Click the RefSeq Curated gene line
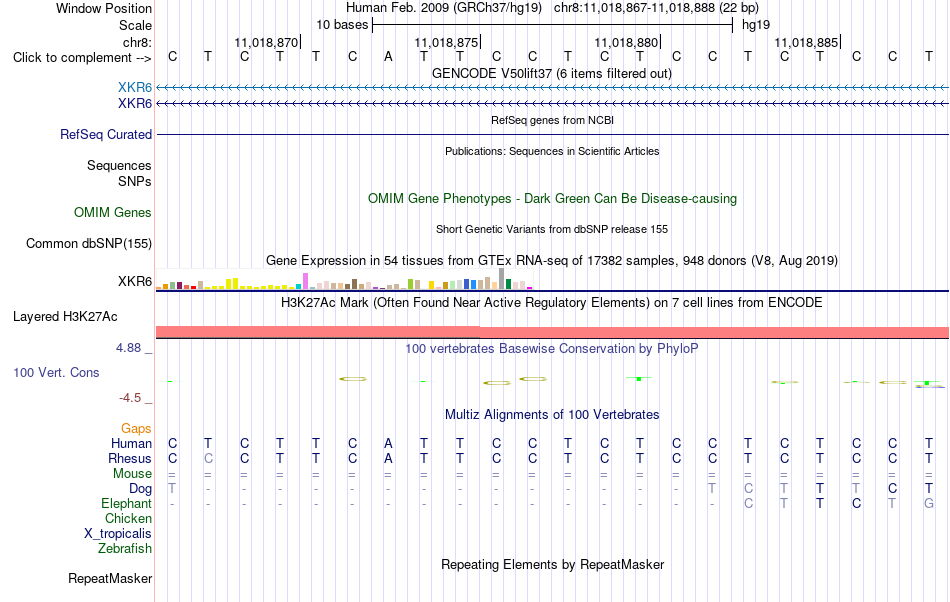This screenshot has height=602, width=950. pos(552,134)
